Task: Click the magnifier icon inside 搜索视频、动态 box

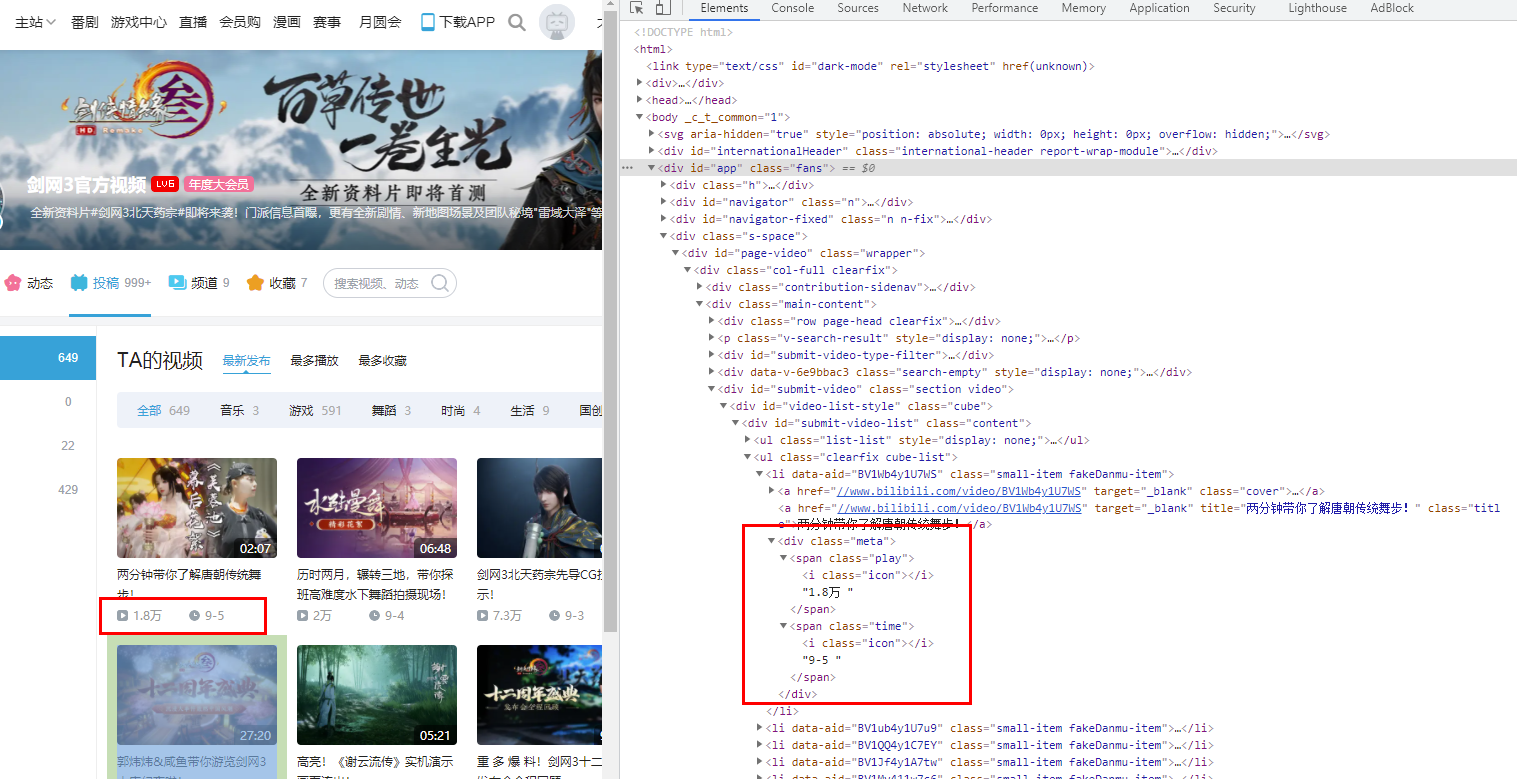Action: 440,283
